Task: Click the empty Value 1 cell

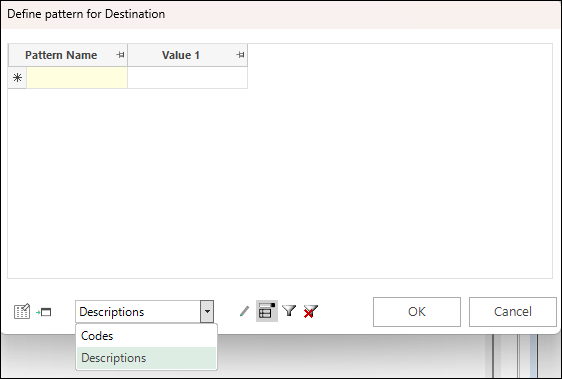Action: 187,77
